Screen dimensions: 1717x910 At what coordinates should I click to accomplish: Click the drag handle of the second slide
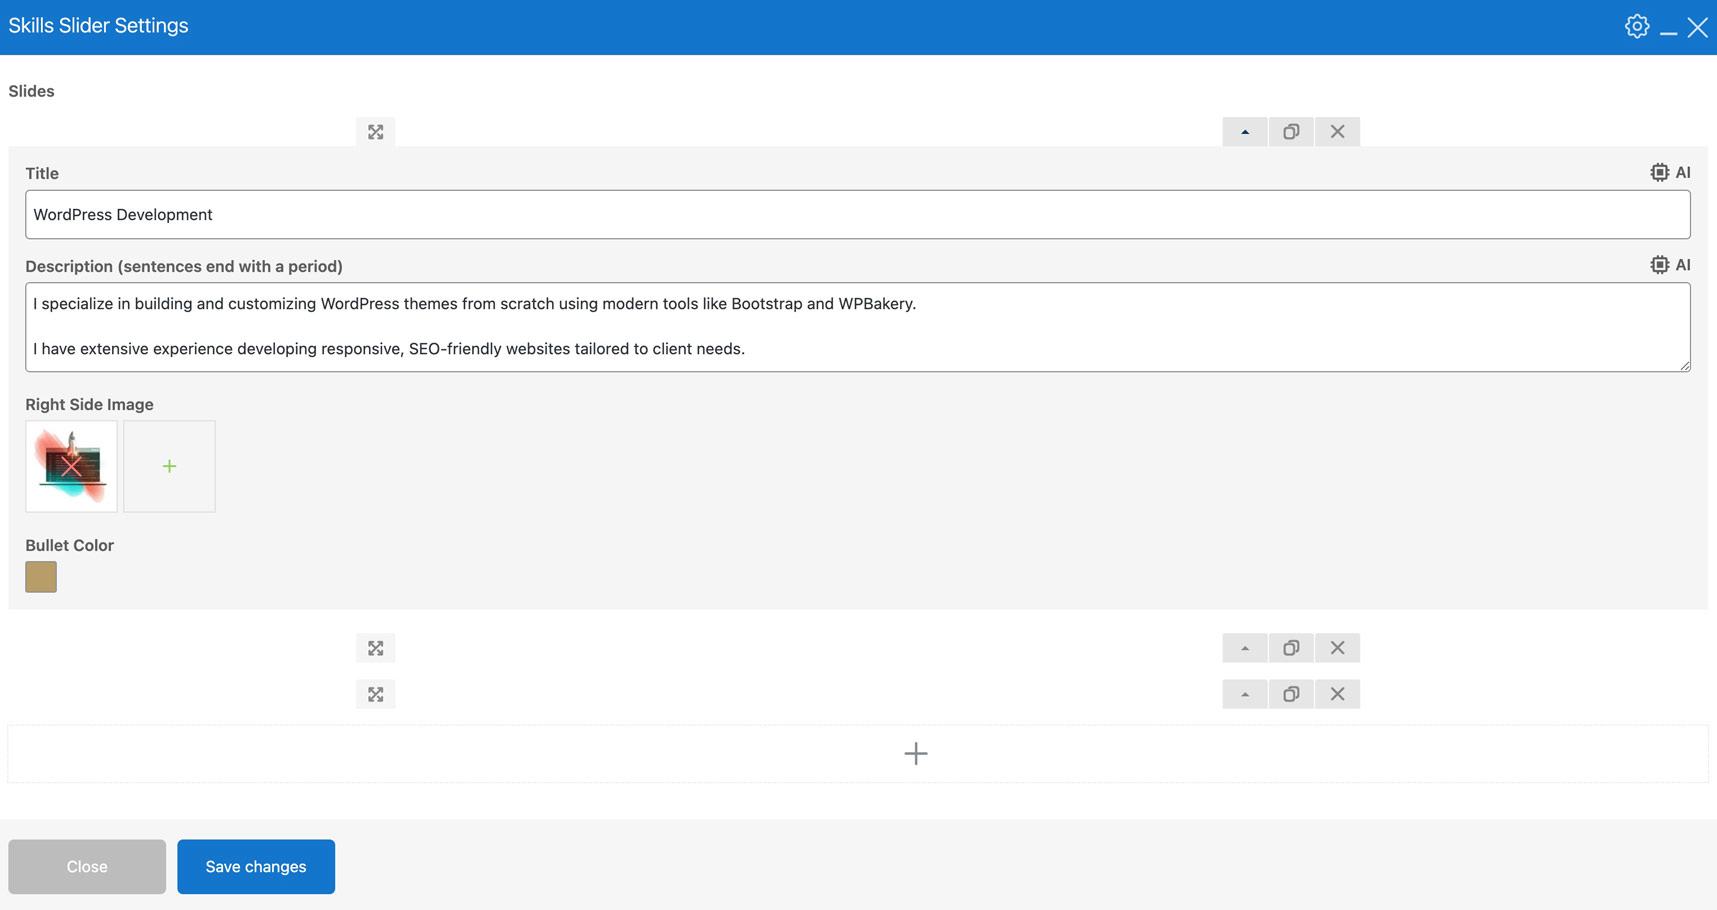375,648
